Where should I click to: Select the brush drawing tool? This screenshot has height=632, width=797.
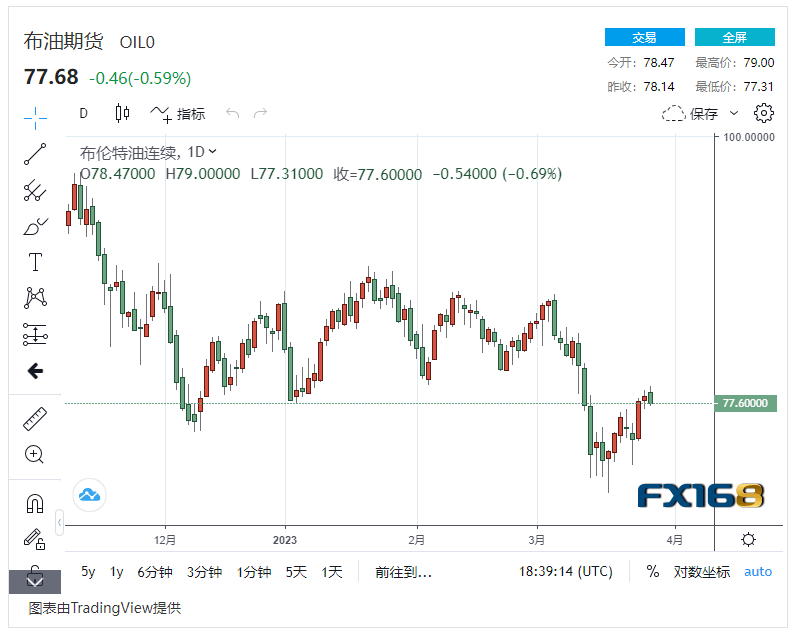click(35, 226)
